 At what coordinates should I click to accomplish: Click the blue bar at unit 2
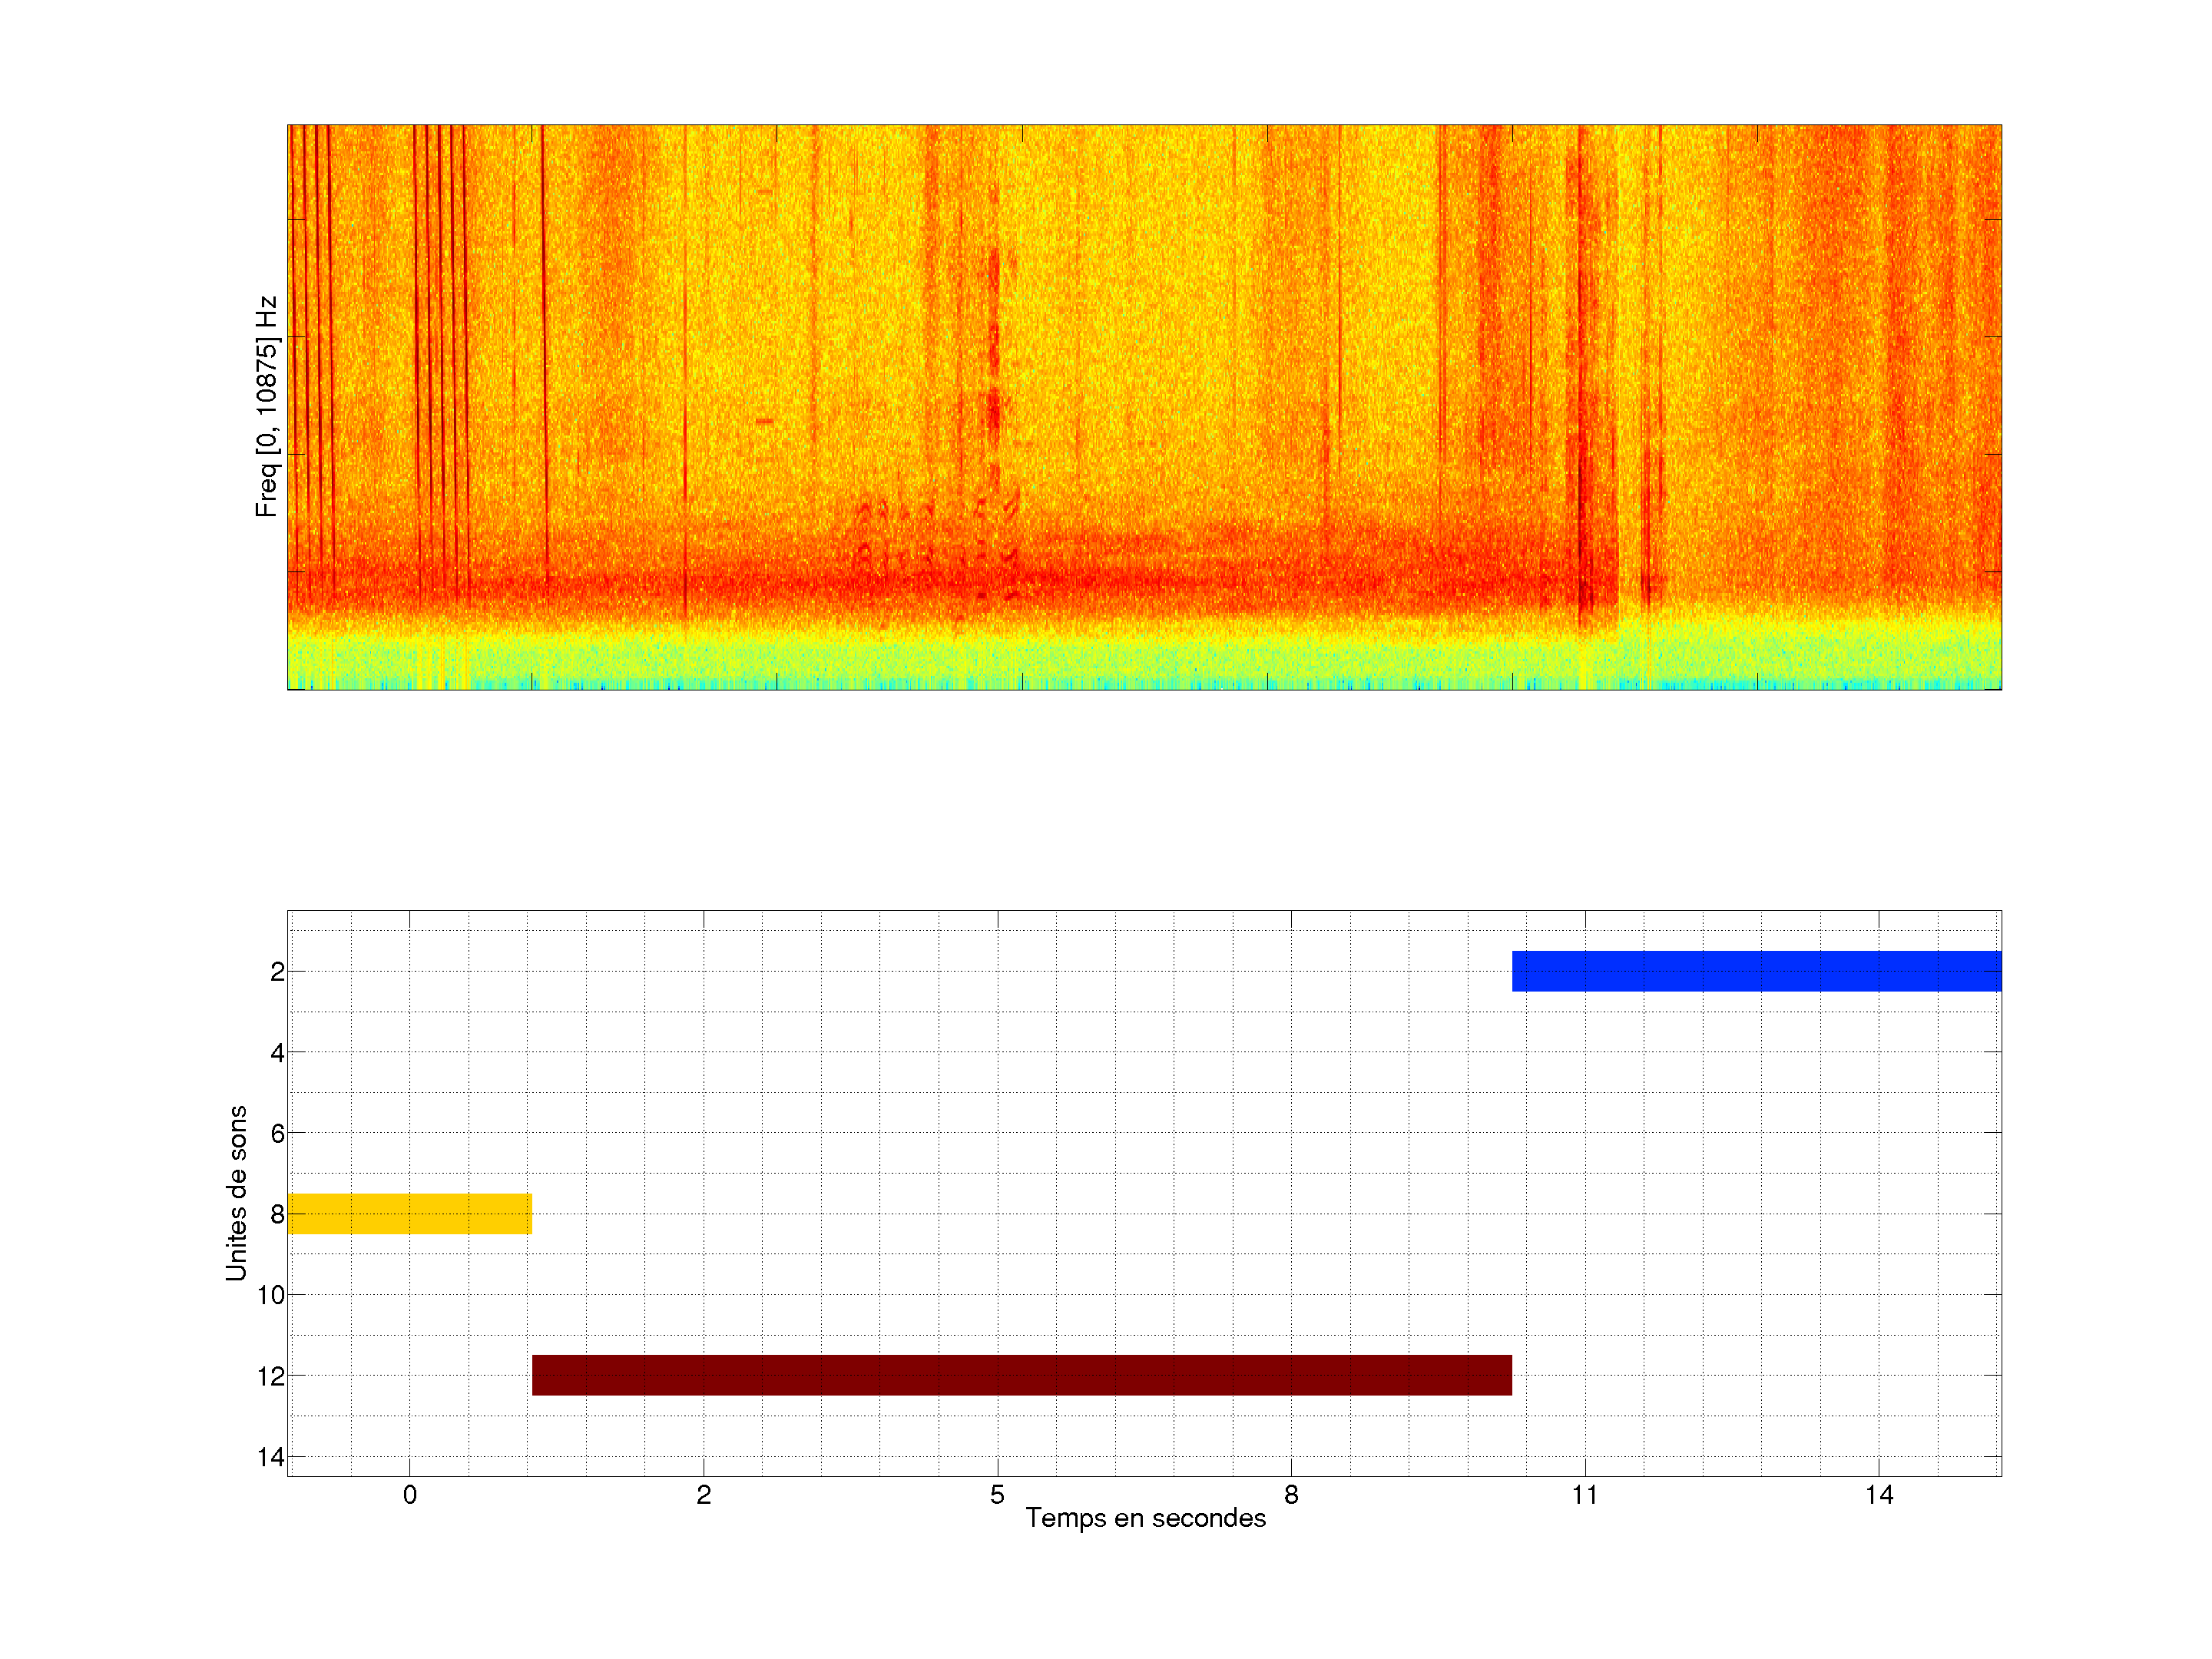[1756, 971]
